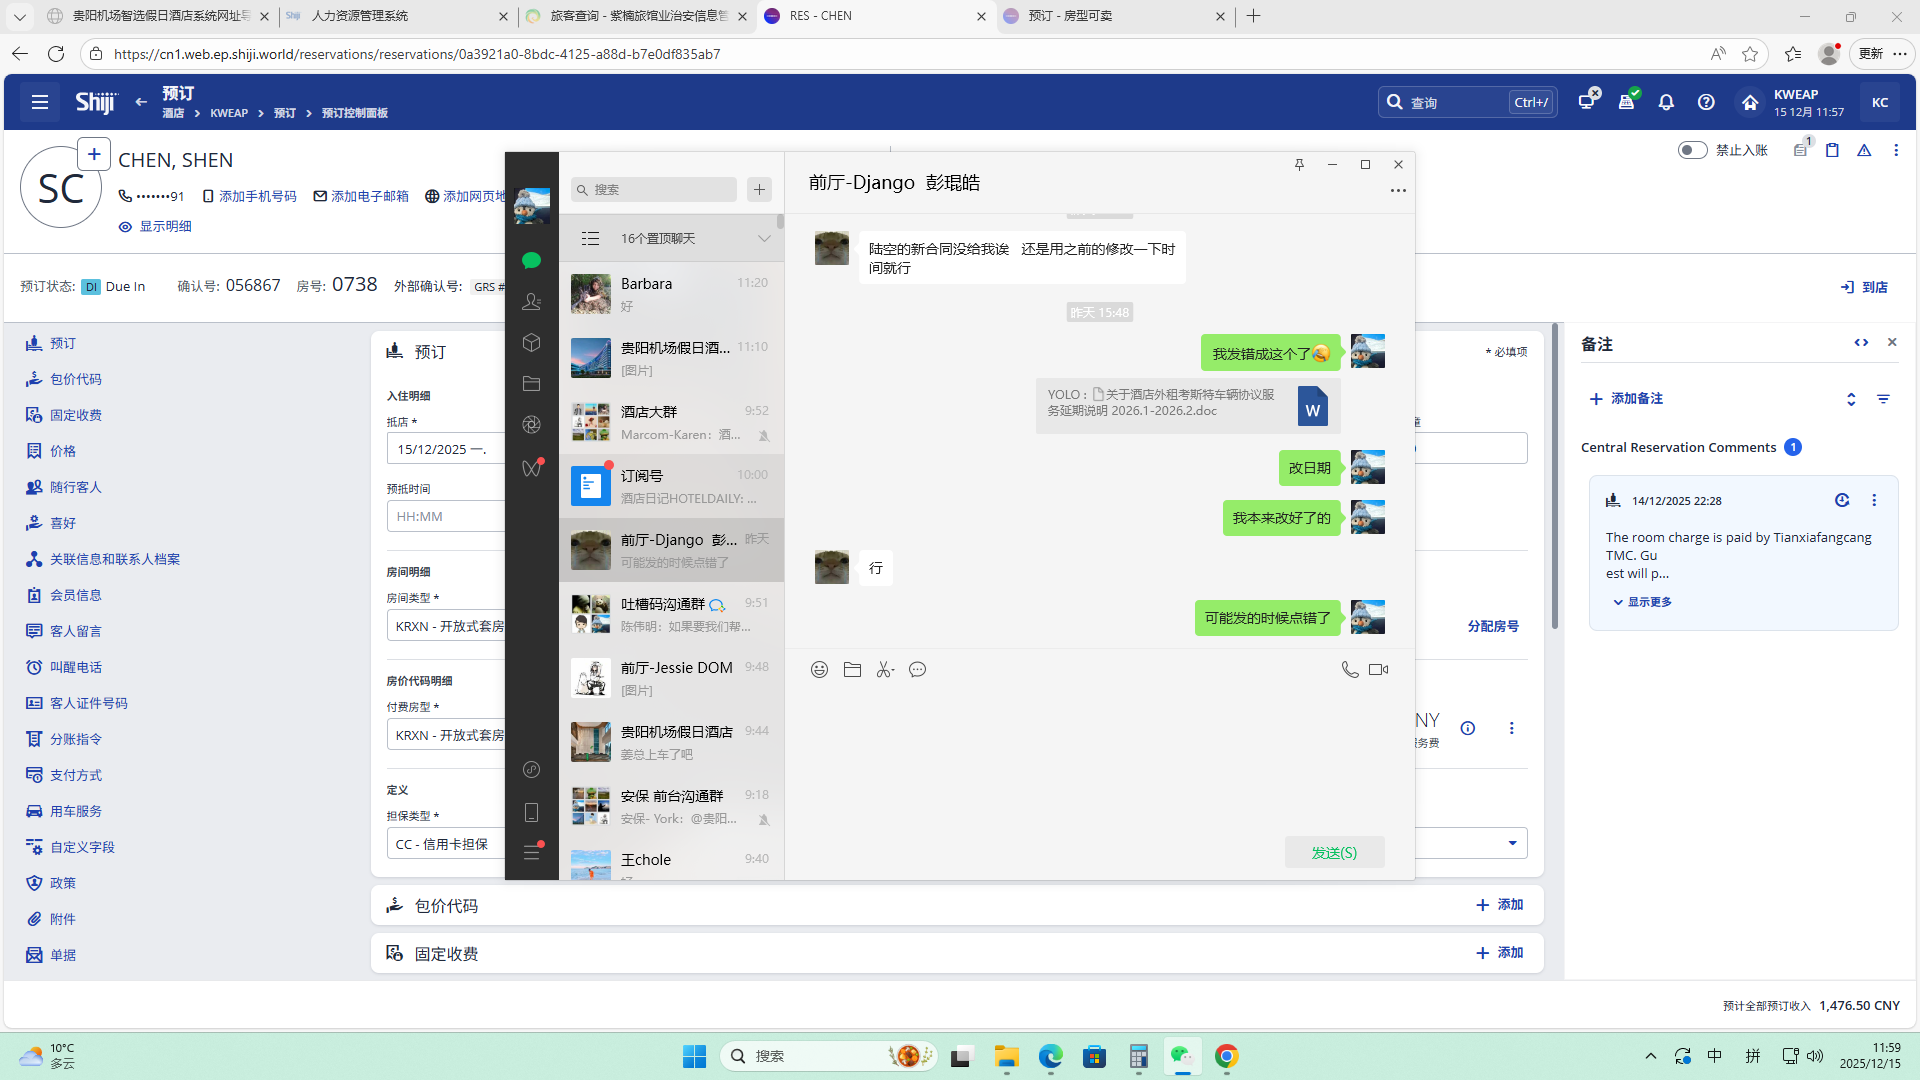Open the Shiji notifications bell
The image size is (1920, 1080).
[1666, 102]
